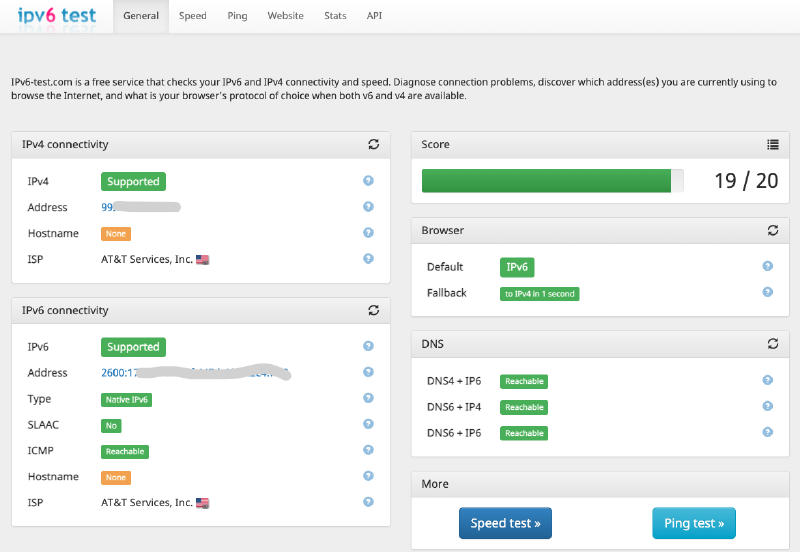Image resolution: width=800 pixels, height=552 pixels.
Task: Show help for DNS6 + IP4 row
Action: 768,406
